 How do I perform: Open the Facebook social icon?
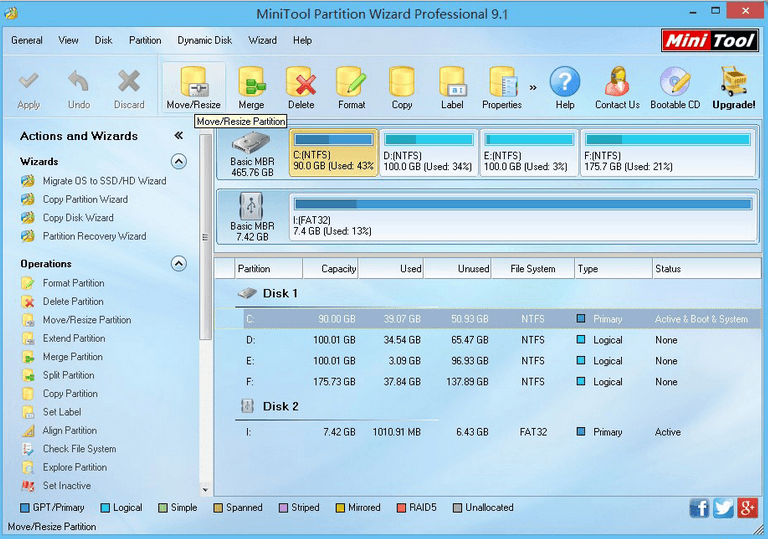[699, 508]
